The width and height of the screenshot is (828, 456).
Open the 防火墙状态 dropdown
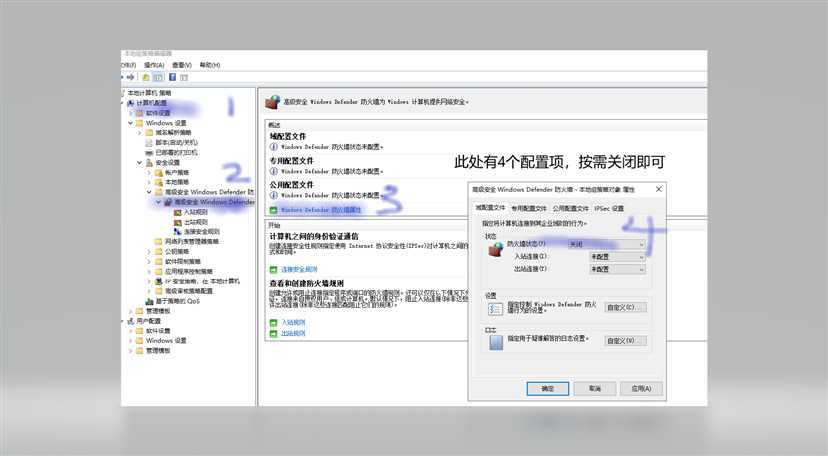(606, 244)
